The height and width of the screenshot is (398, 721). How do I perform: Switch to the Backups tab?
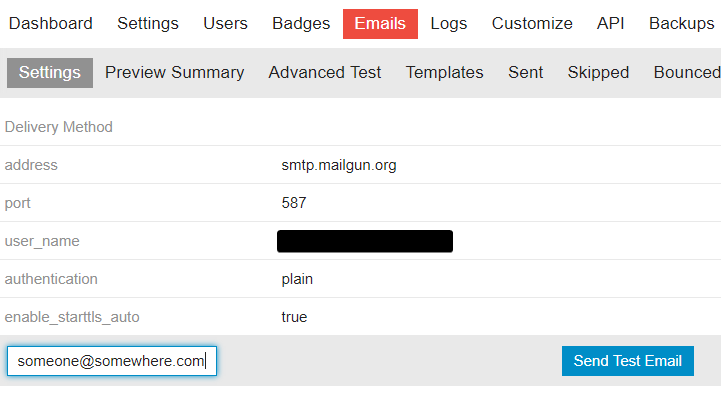point(682,23)
